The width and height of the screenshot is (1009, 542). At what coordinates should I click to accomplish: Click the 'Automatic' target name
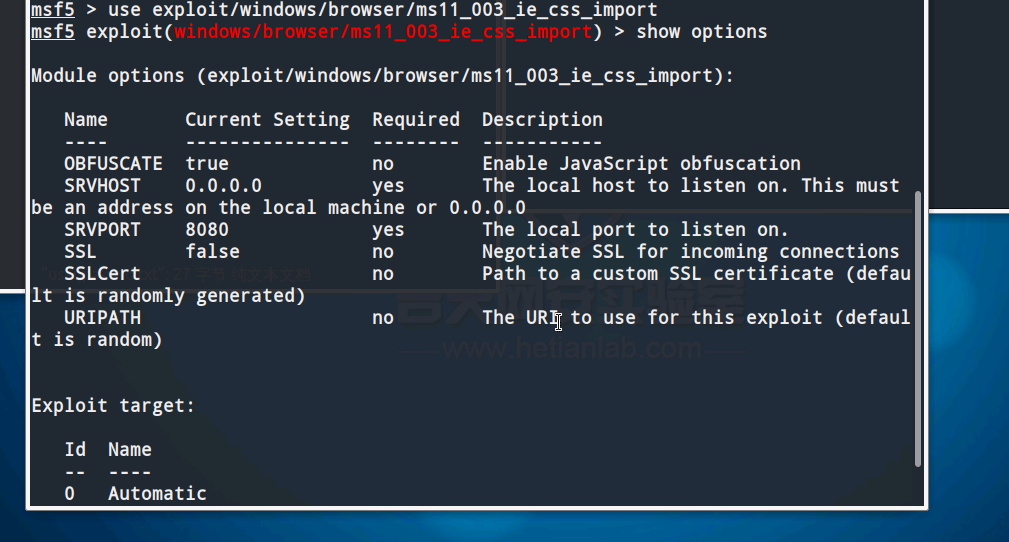[x=157, y=494]
